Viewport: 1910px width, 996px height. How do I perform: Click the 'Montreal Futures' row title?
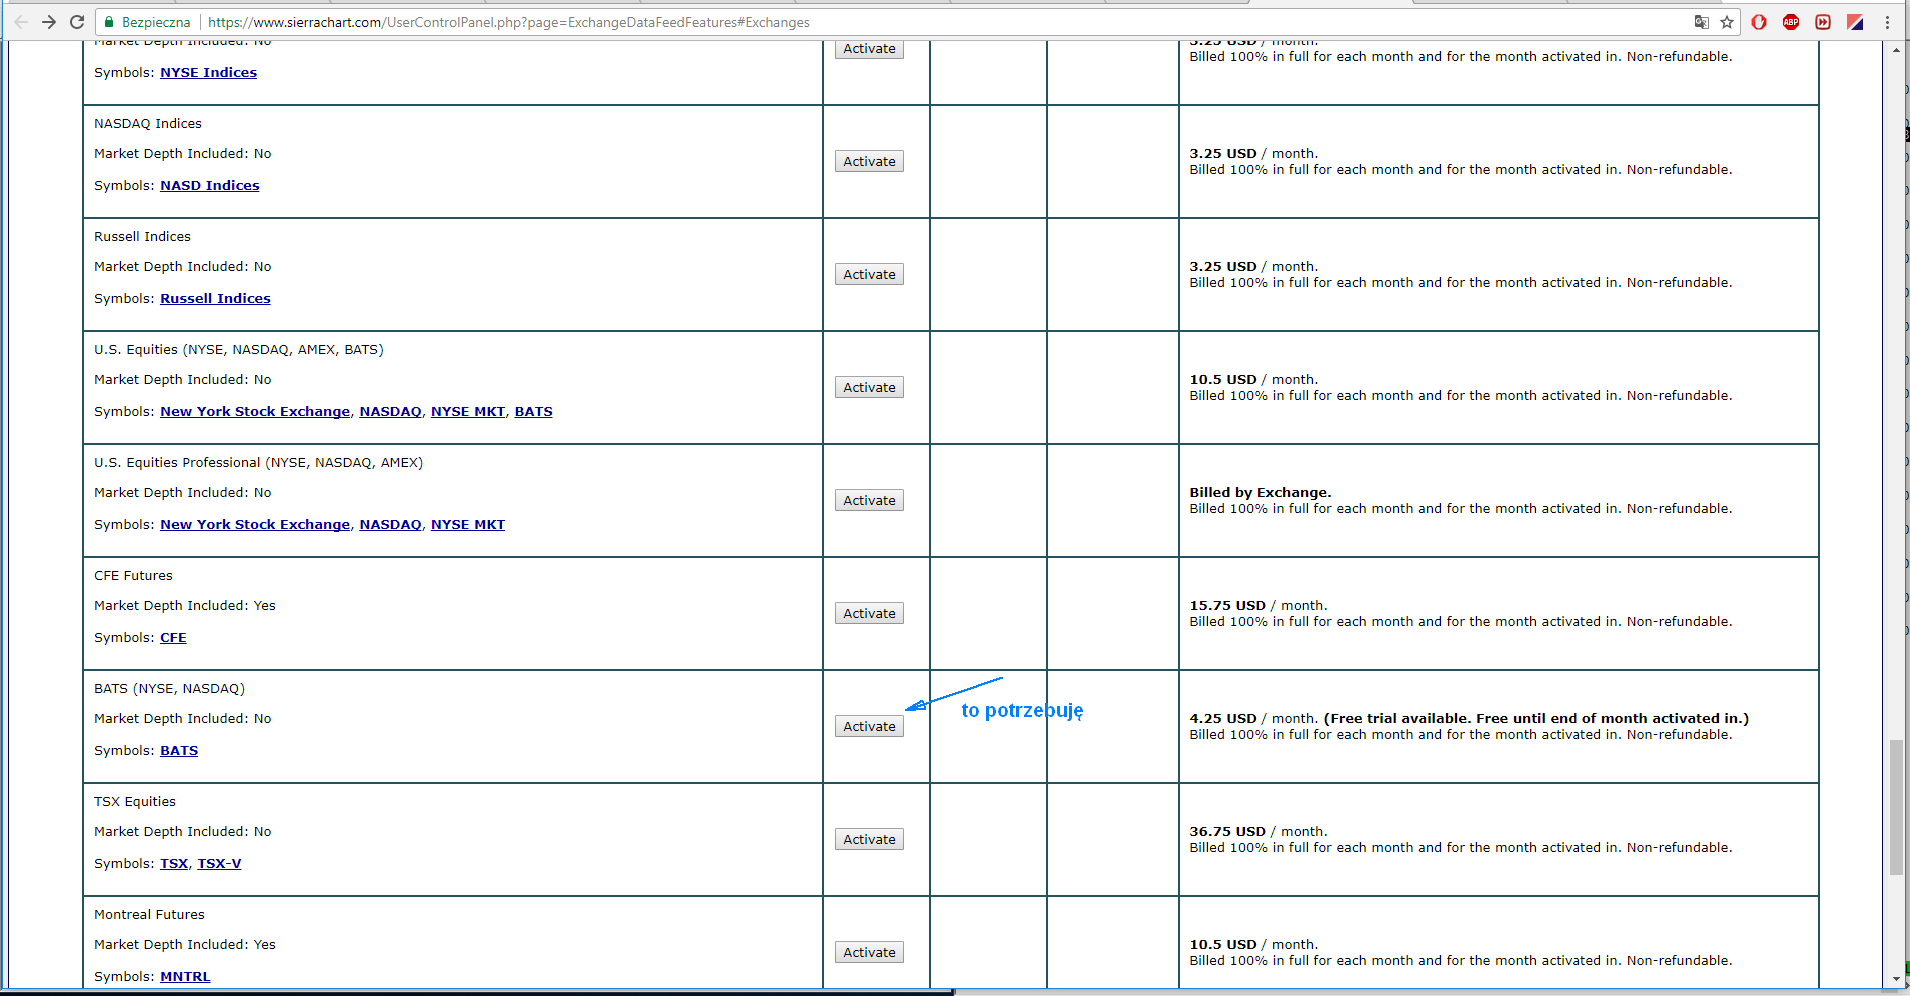(x=149, y=915)
